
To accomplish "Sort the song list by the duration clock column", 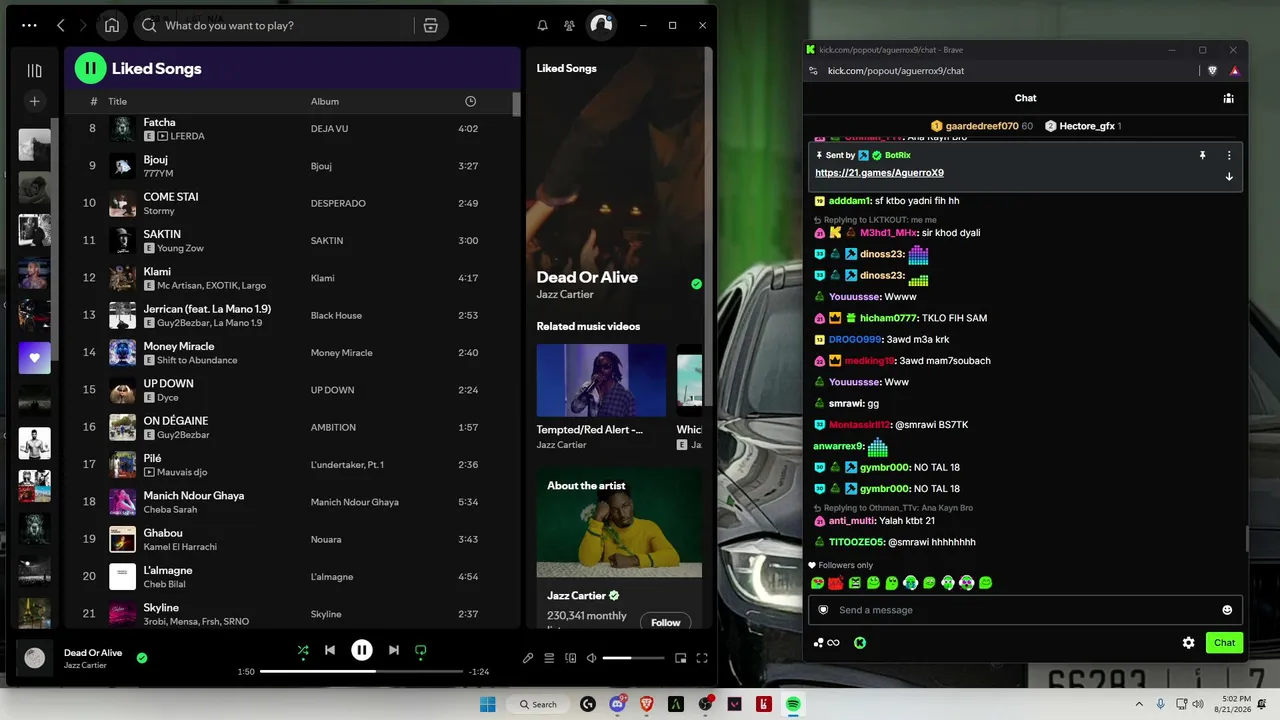I will pyautogui.click(x=471, y=101).
